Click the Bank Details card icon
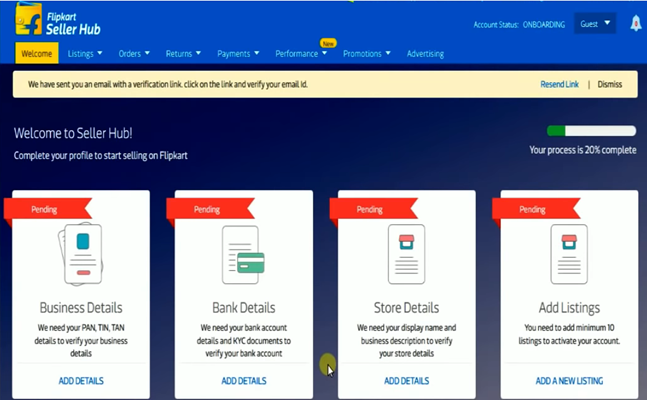Image resolution: width=647 pixels, height=400 pixels. click(x=243, y=254)
